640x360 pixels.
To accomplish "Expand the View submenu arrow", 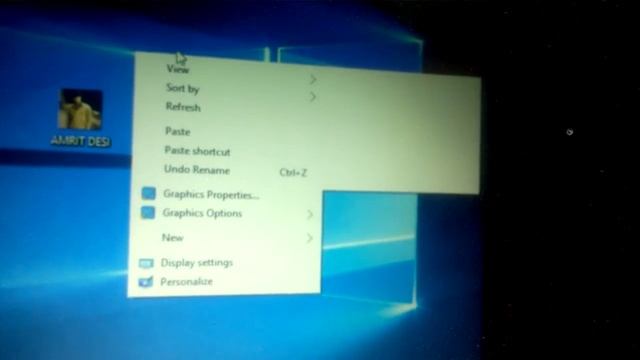I will tap(313, 79).
